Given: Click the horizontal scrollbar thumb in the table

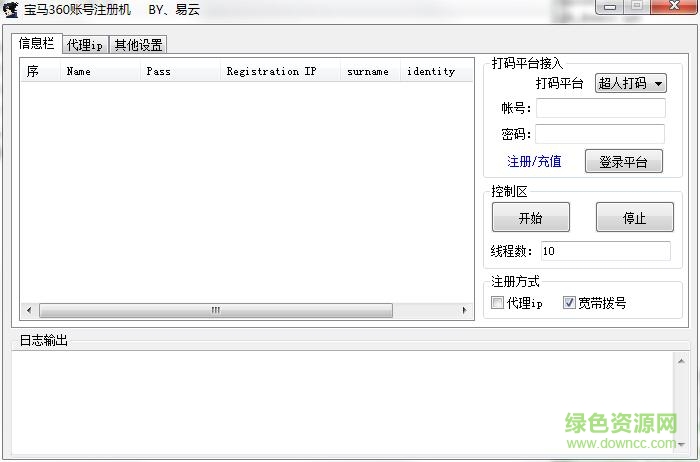Looking at the screenshot, I should [216, 310].
